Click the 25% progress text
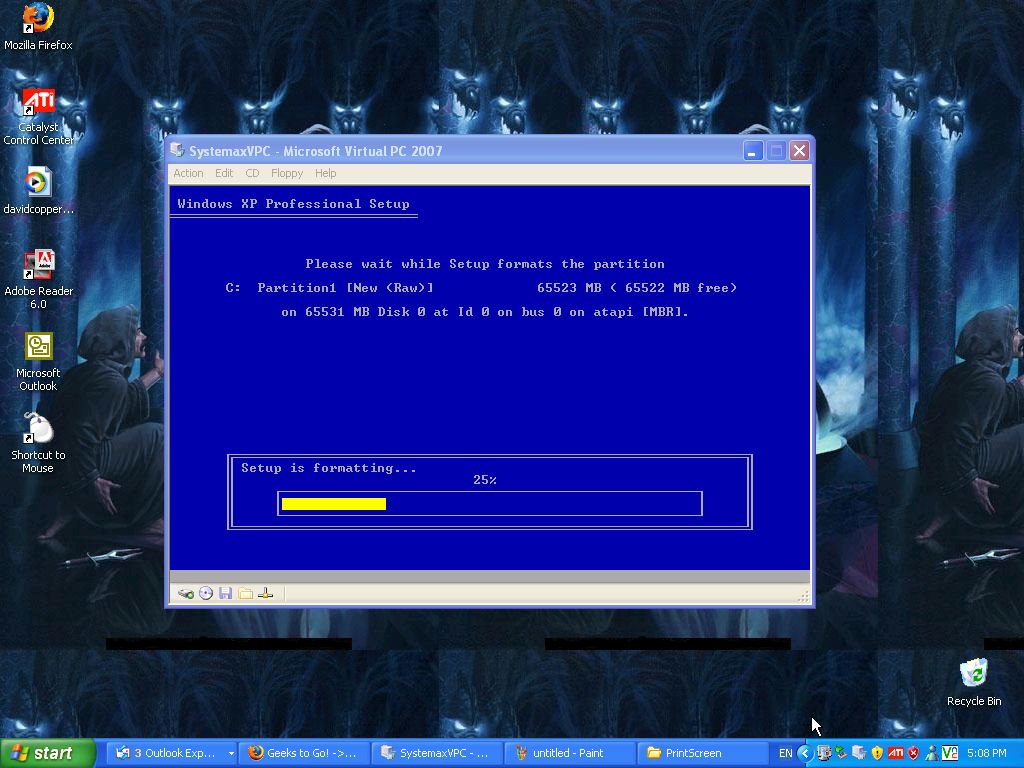Image resolution: width=1024 pixels, height=768 pixels. pyautogui.click(x=485, y=480)
